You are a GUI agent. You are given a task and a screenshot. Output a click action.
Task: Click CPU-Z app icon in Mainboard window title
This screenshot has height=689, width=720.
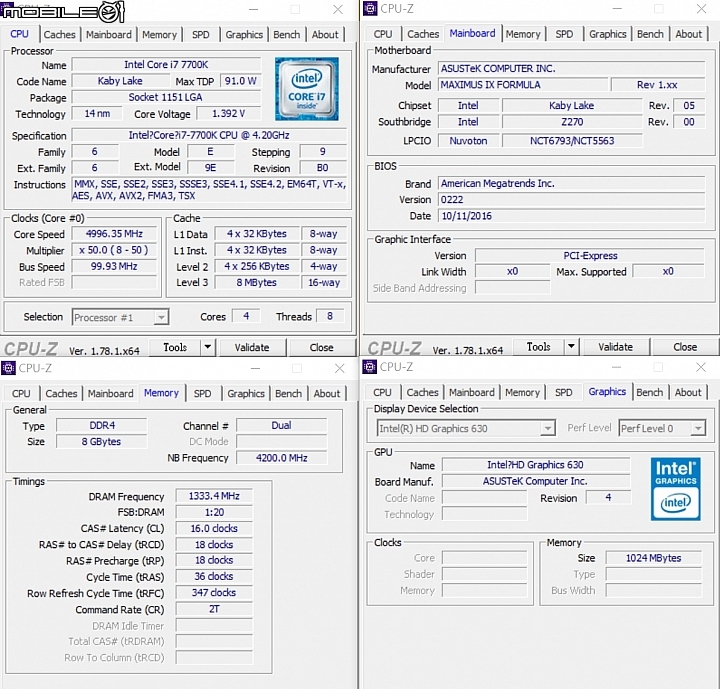(x=370, y=8)
